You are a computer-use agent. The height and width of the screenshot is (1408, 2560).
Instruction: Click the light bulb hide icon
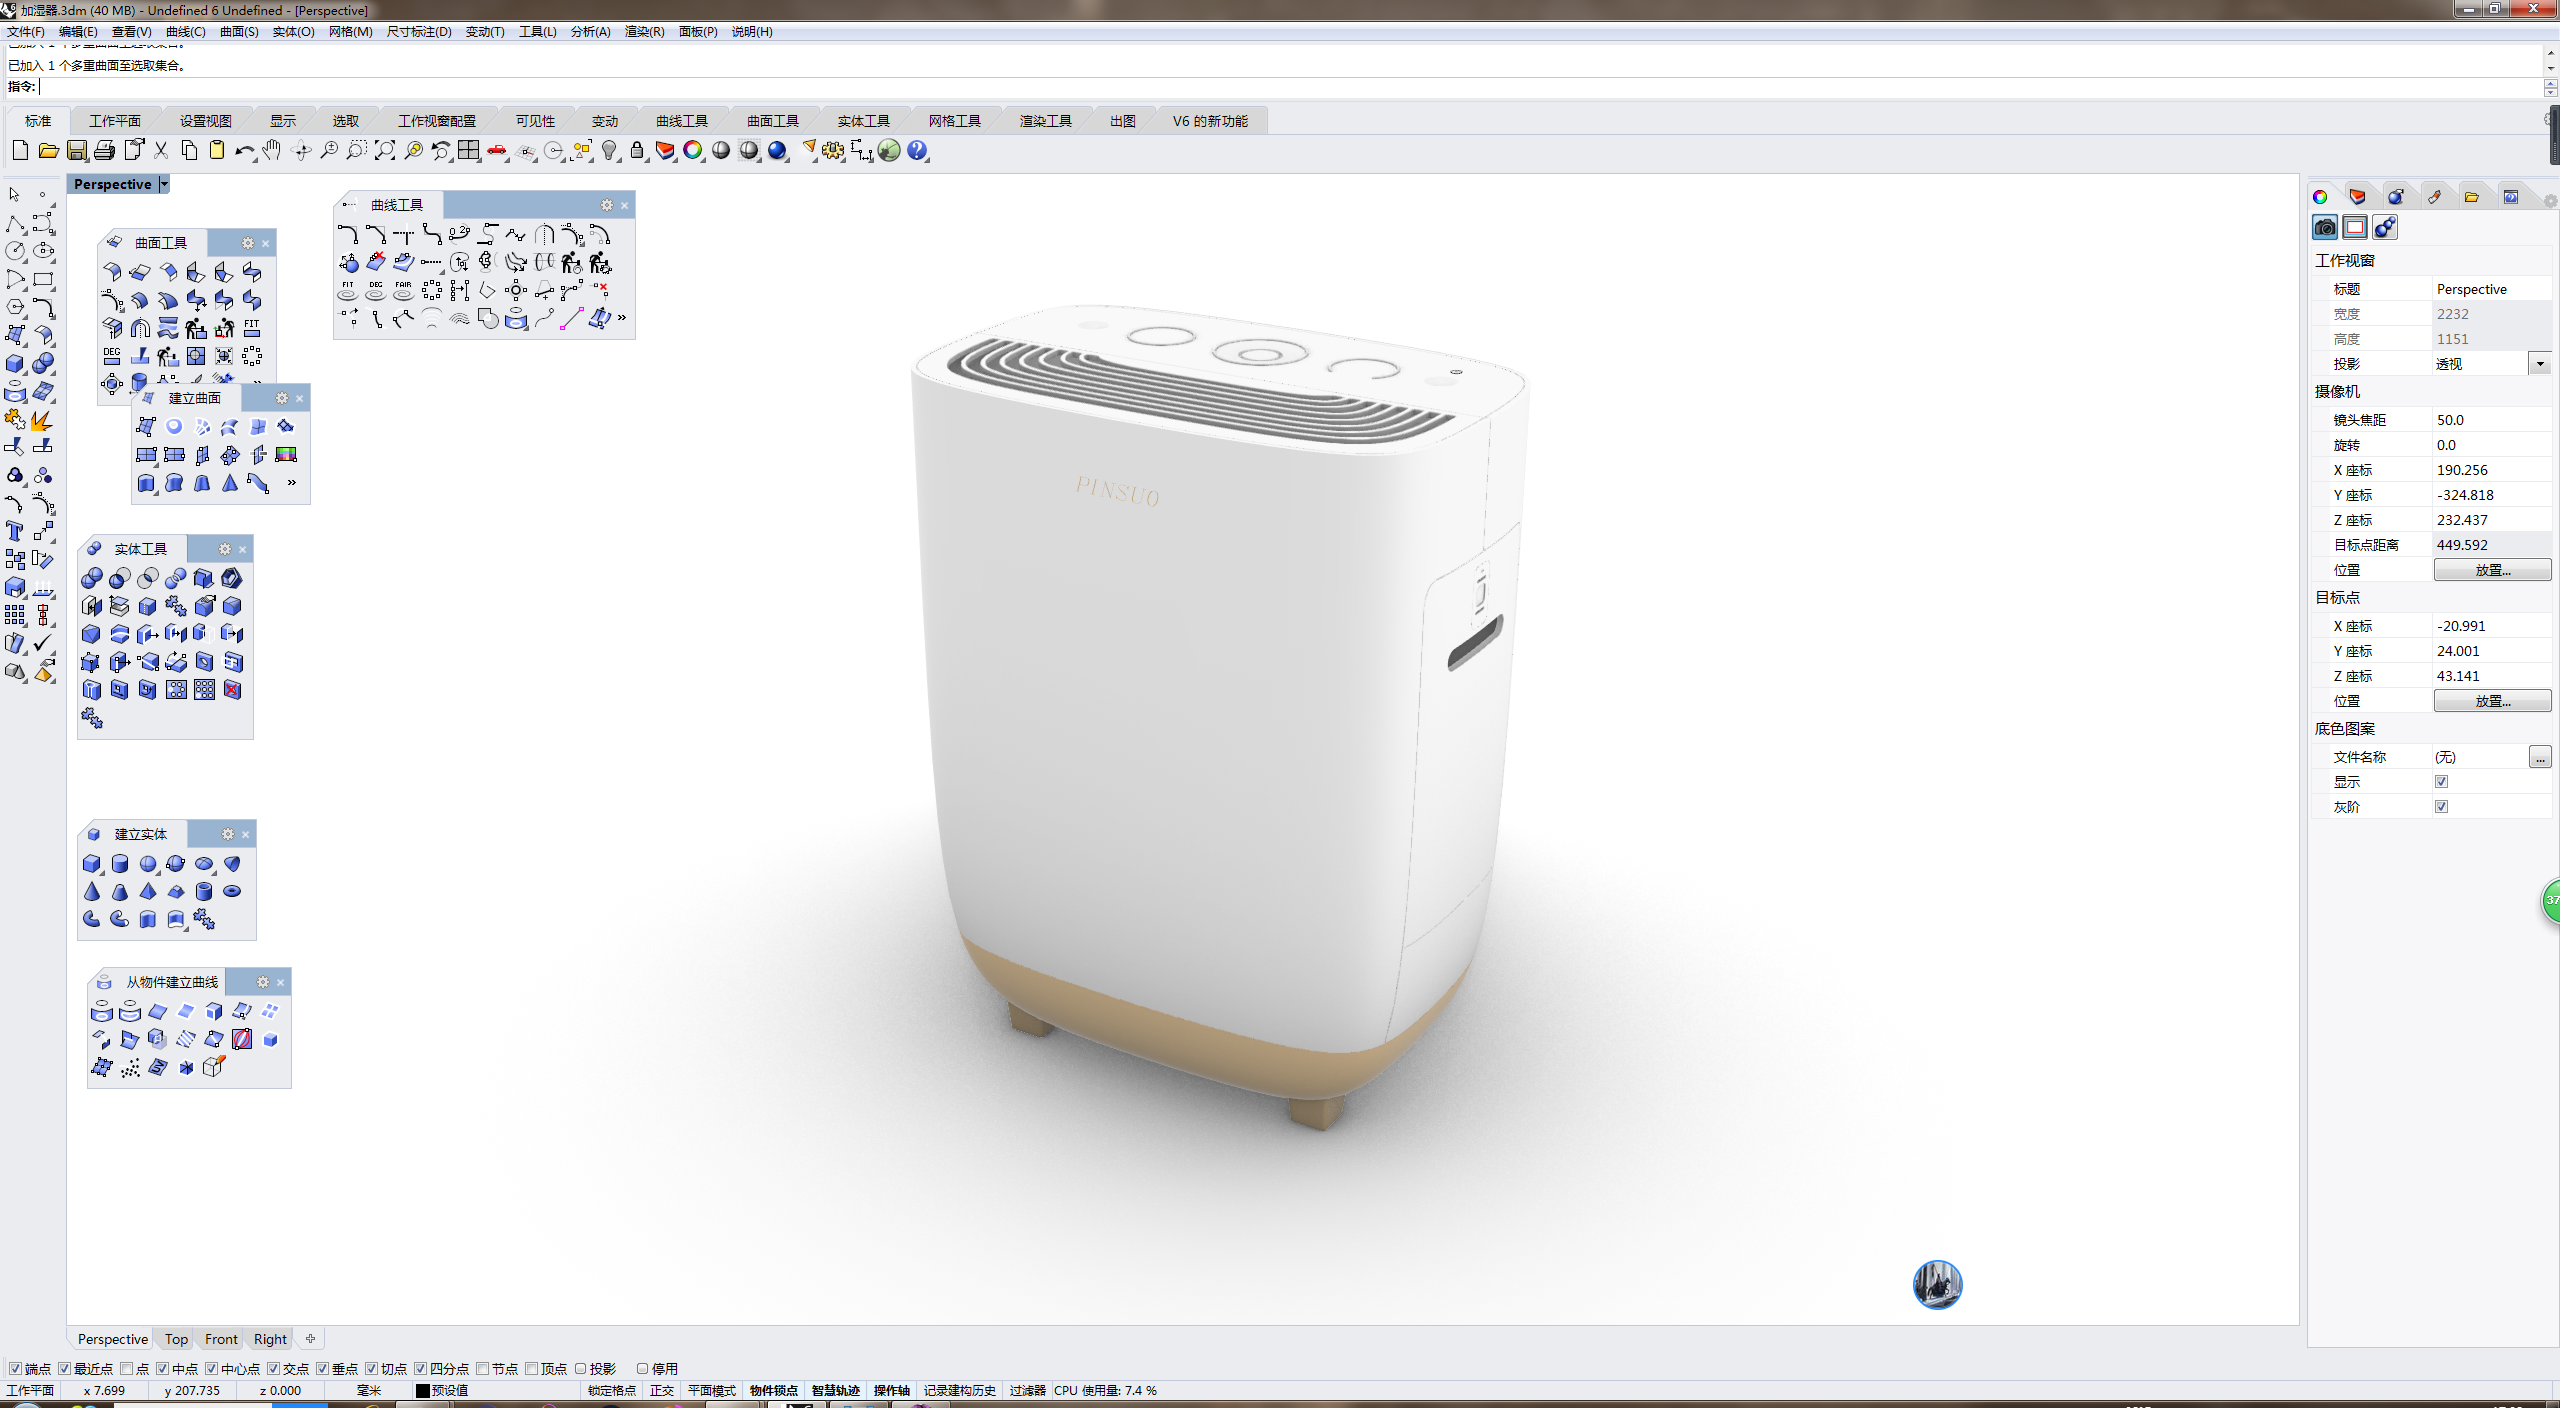coord(609,151)
